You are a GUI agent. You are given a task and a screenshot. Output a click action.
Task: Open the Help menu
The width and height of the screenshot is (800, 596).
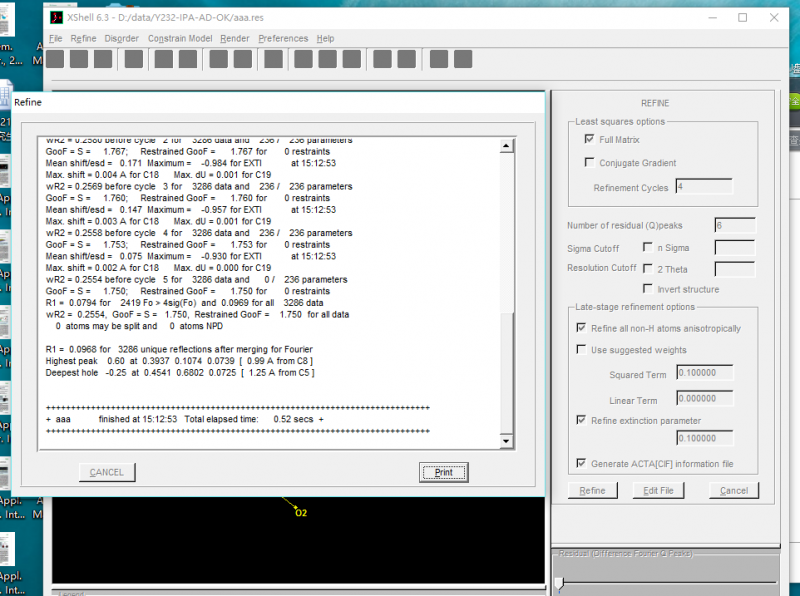325,38
